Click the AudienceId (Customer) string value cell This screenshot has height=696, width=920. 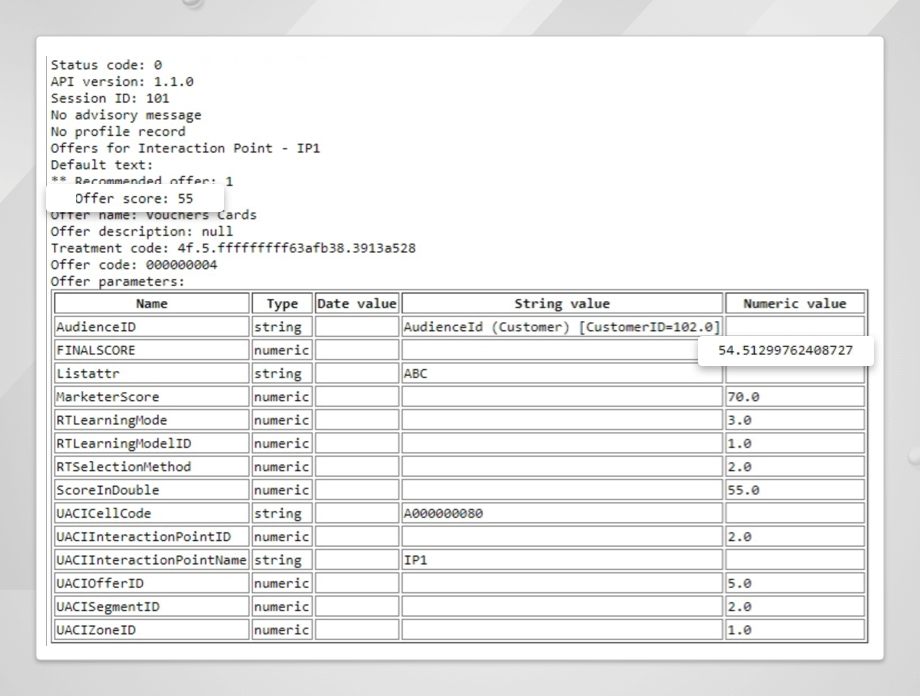pyautogui.click(x=562, y=327)
